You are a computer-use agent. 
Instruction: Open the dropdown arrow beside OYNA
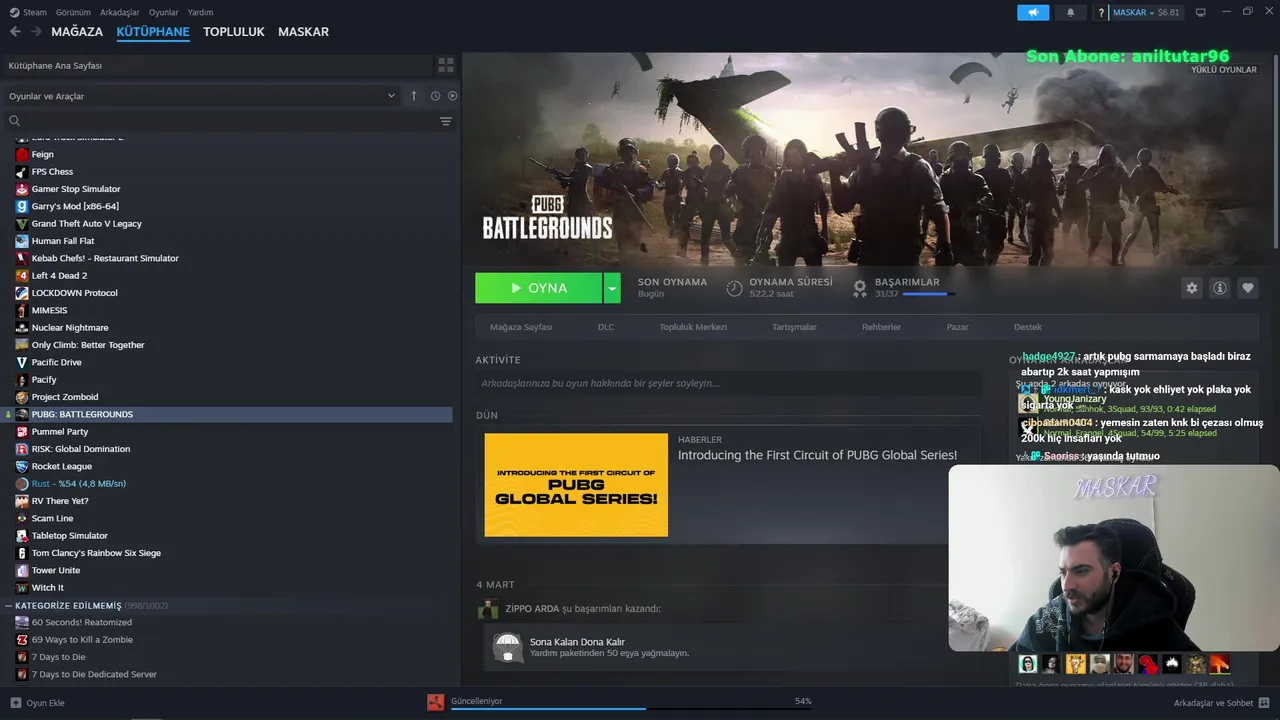tap(612, 288)
